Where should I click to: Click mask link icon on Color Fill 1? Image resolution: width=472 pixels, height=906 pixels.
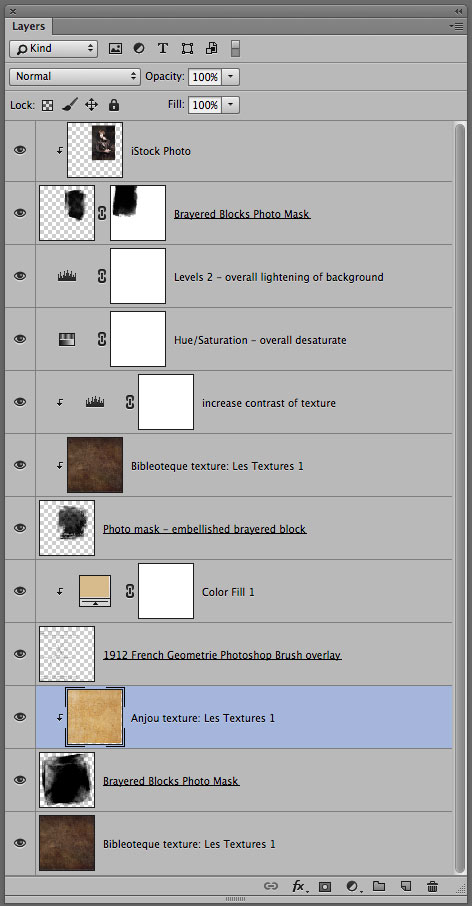130,591
